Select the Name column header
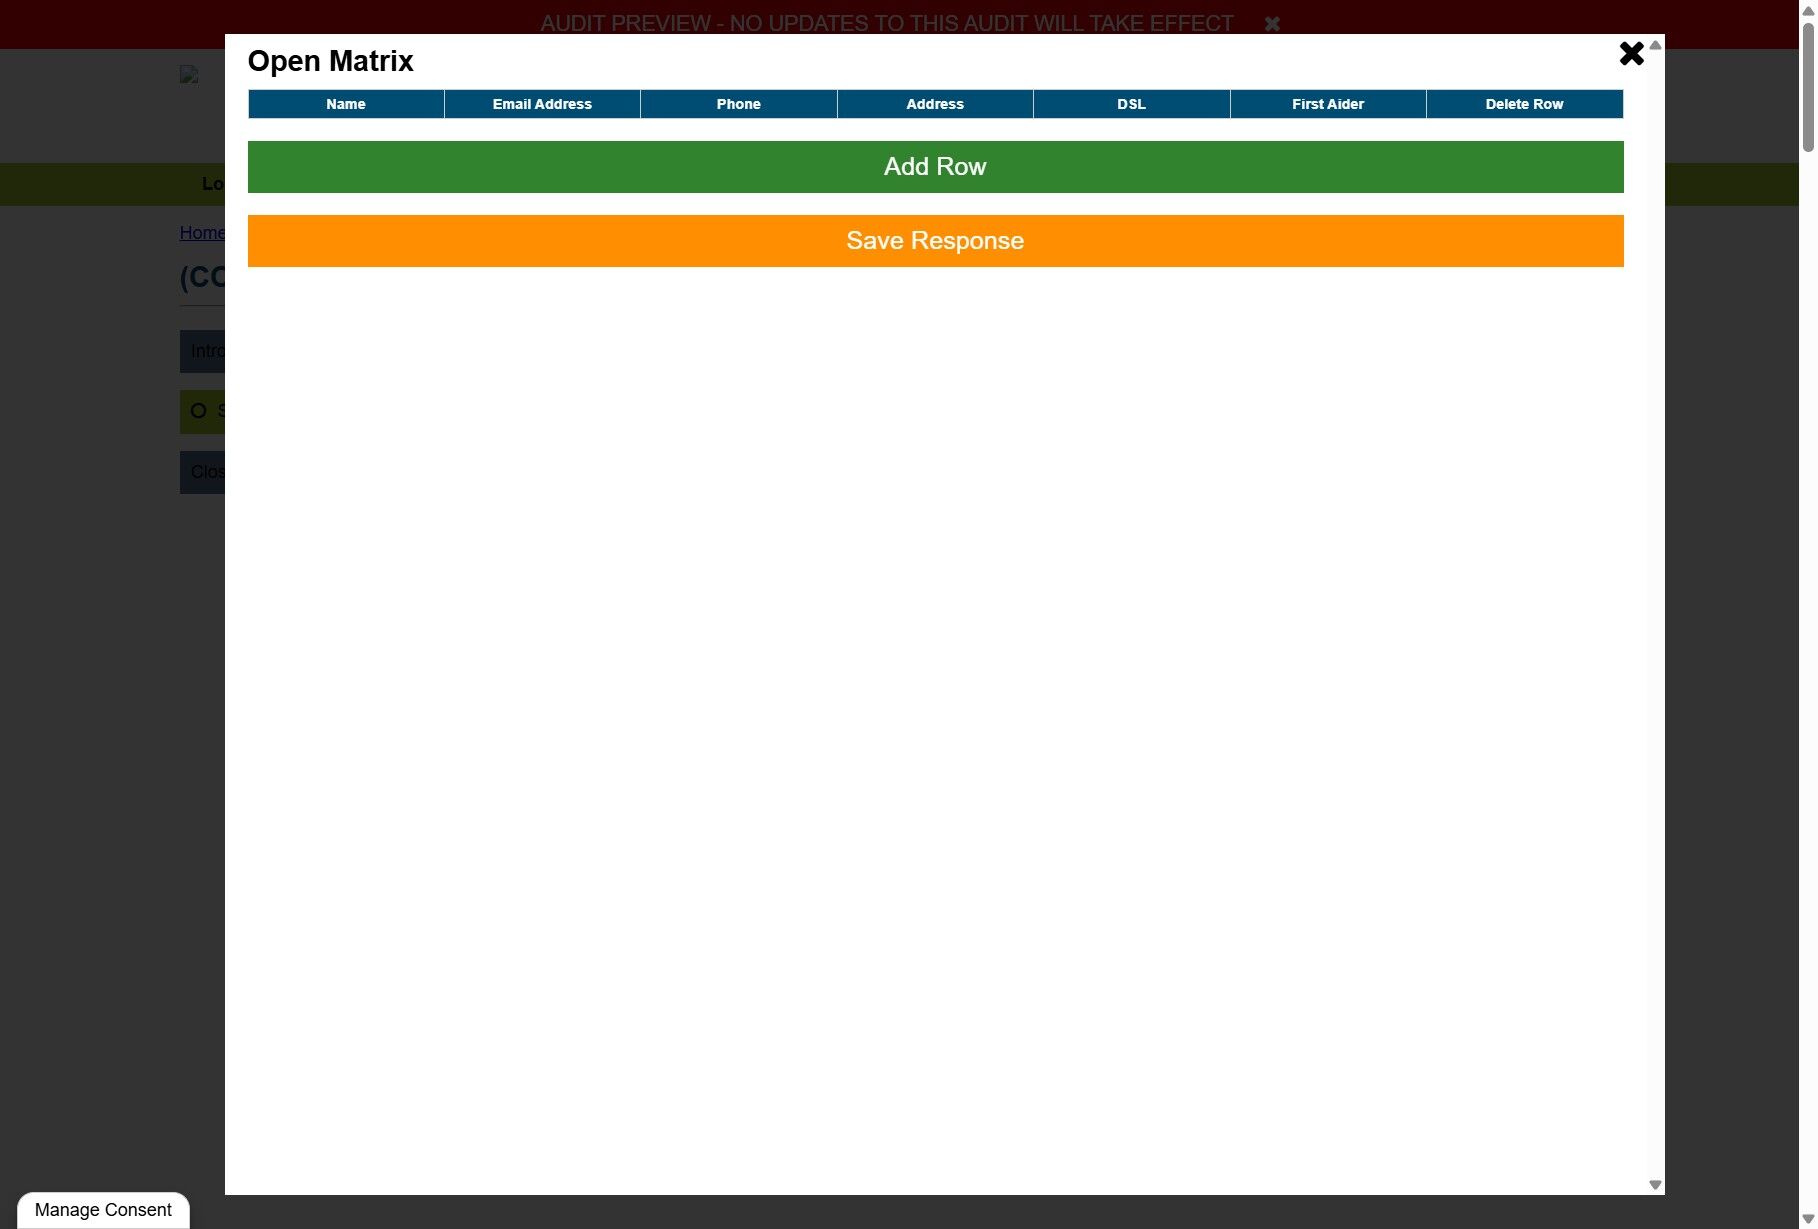Viewport: 1818px width, 1229px height. coord(346,104)
